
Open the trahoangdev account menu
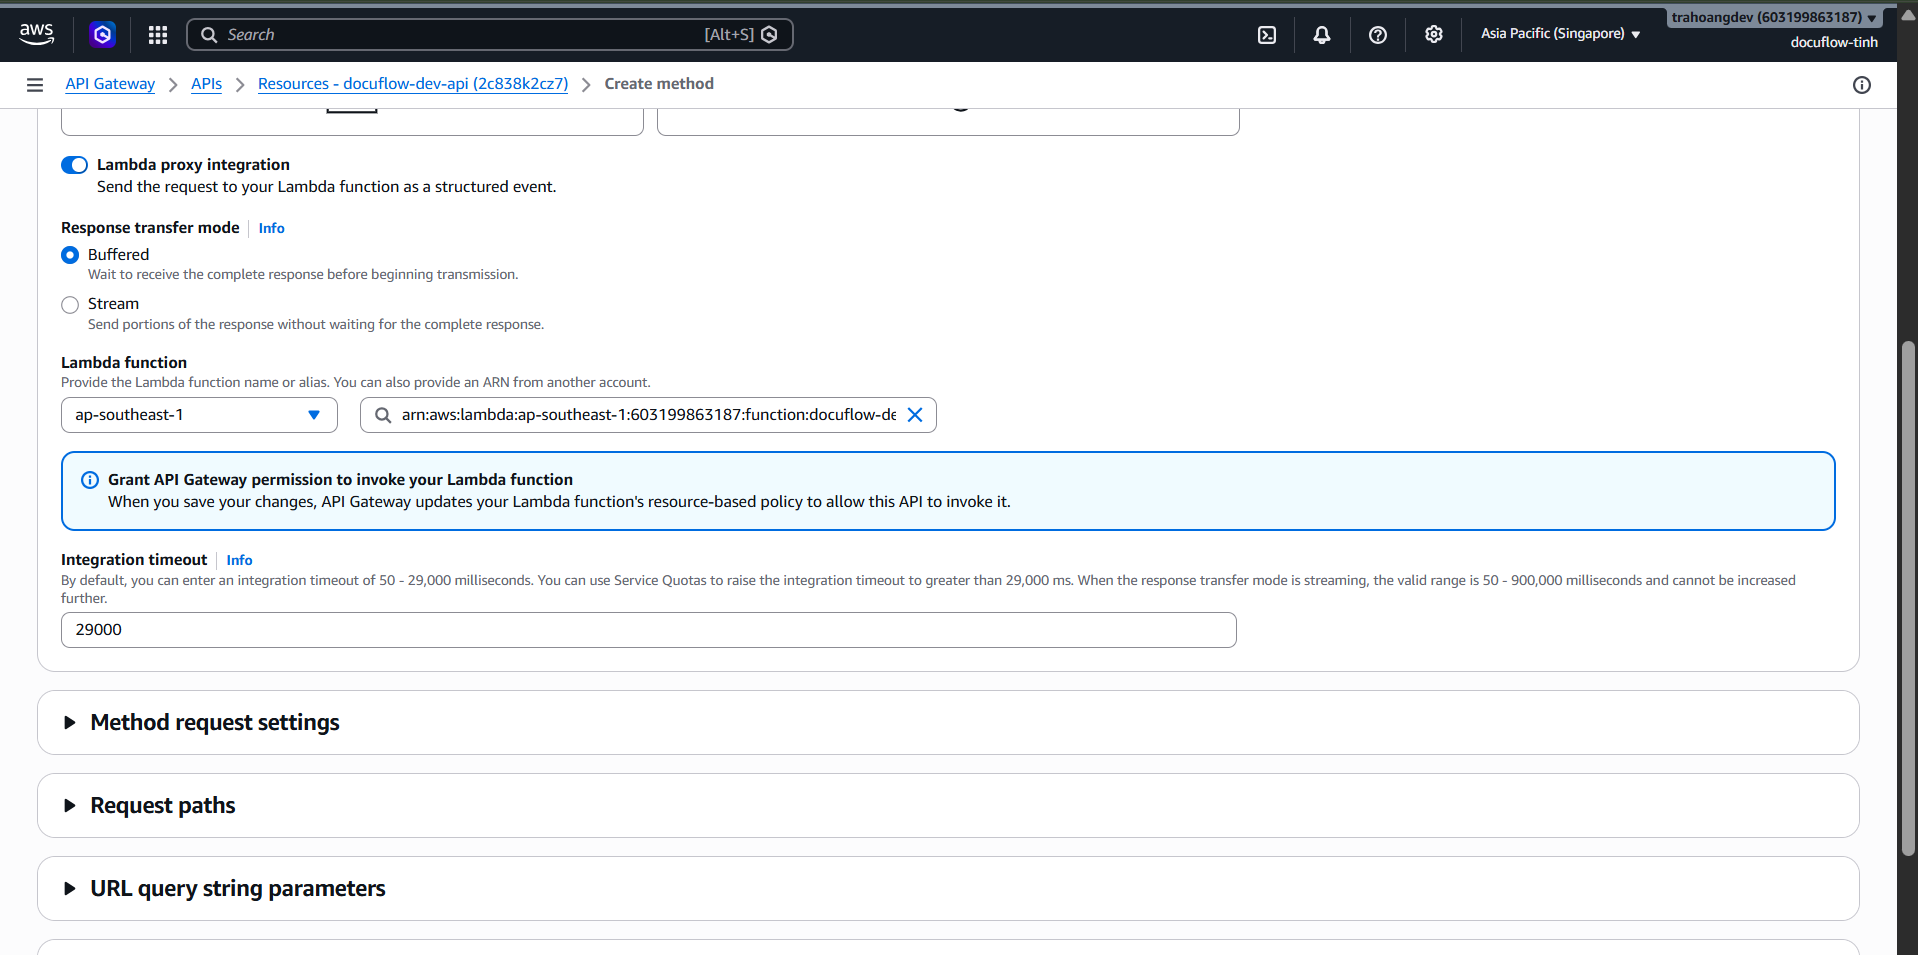[1773, 17]
